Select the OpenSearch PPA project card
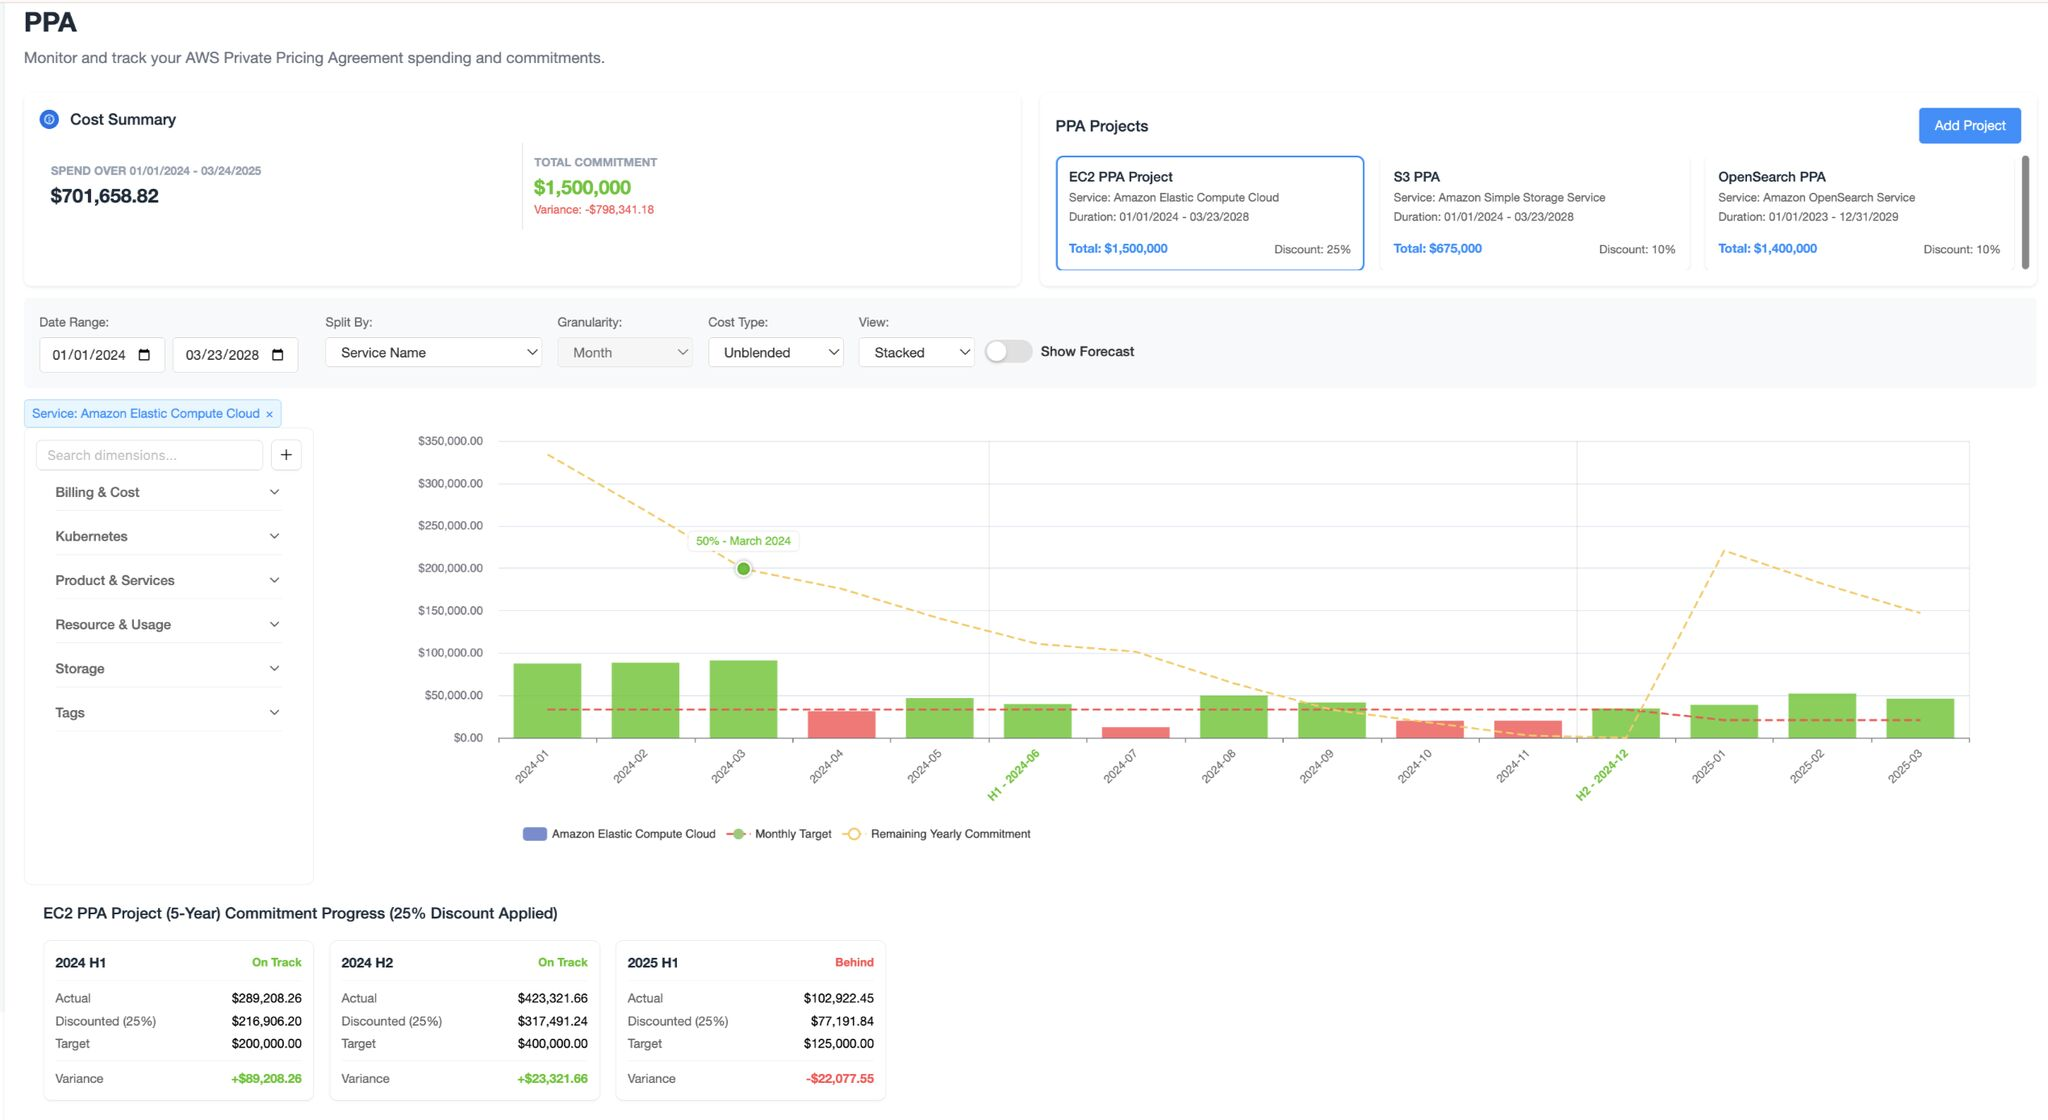 pyautogui.click(x=1859, y=213)
